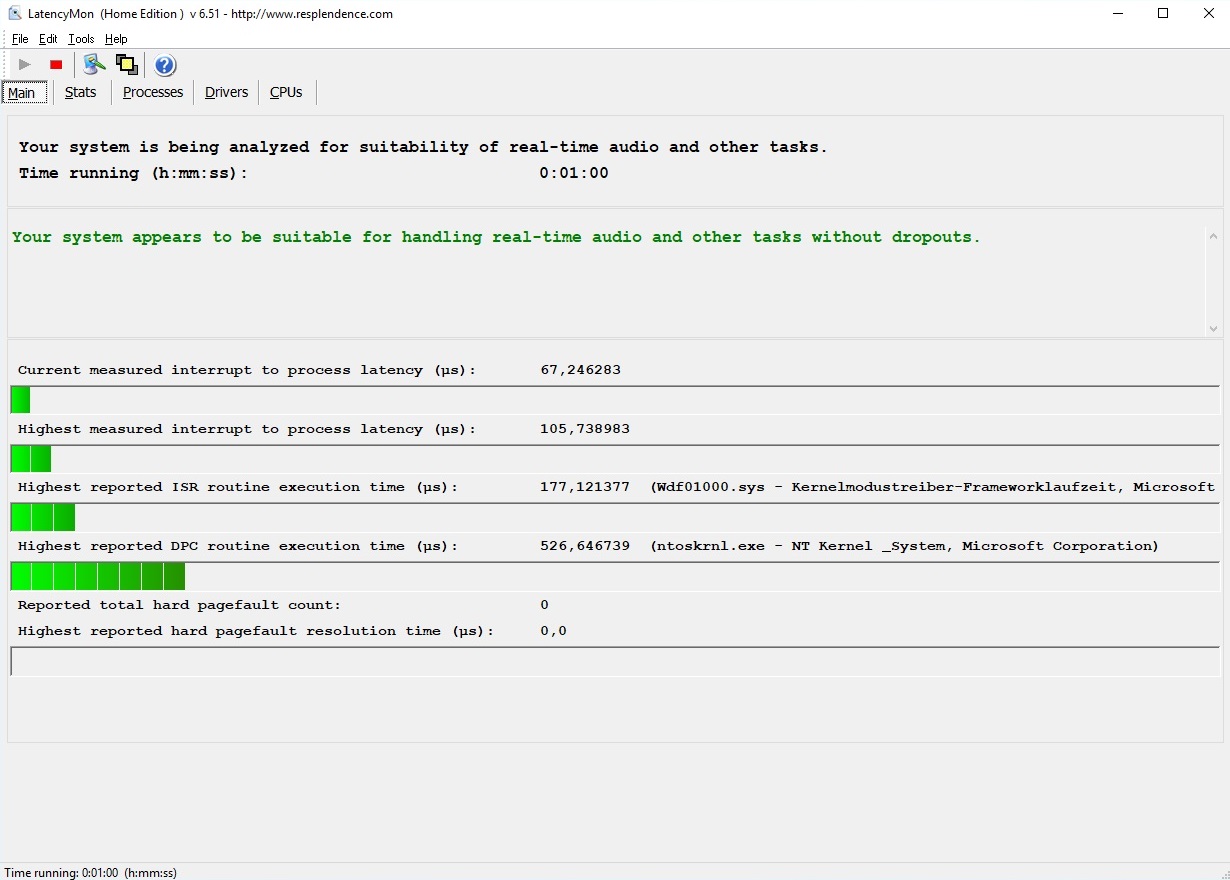Screen dimensions: 1230x880
Task: Click the LatencyMon app icon in title bar
Action: click(14, 14)
